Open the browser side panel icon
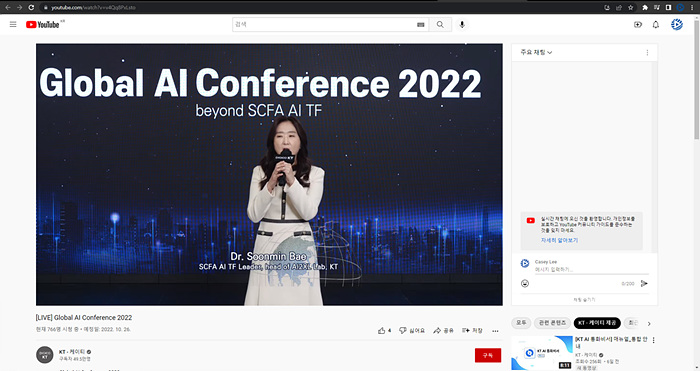The width and height of the screenshot is (700, 371). (668, 7)
